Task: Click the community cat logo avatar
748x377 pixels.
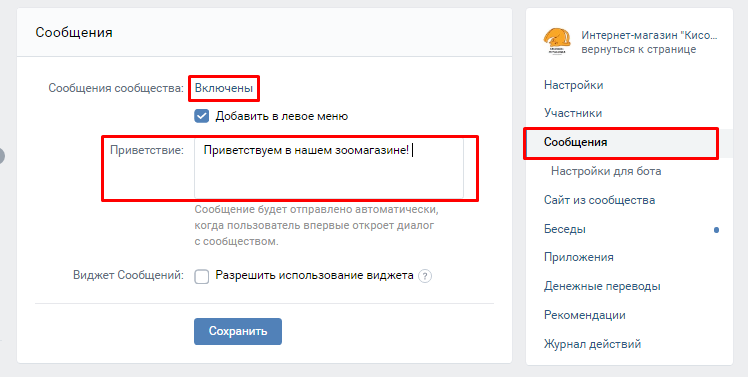Action: point(557,42)
